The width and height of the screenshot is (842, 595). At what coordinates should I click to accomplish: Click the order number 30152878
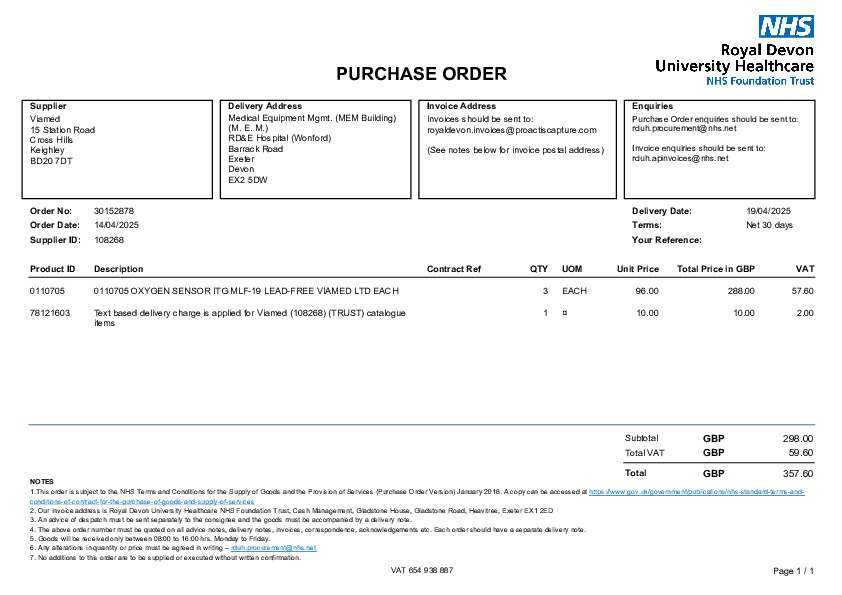click(x=114, y=211)
